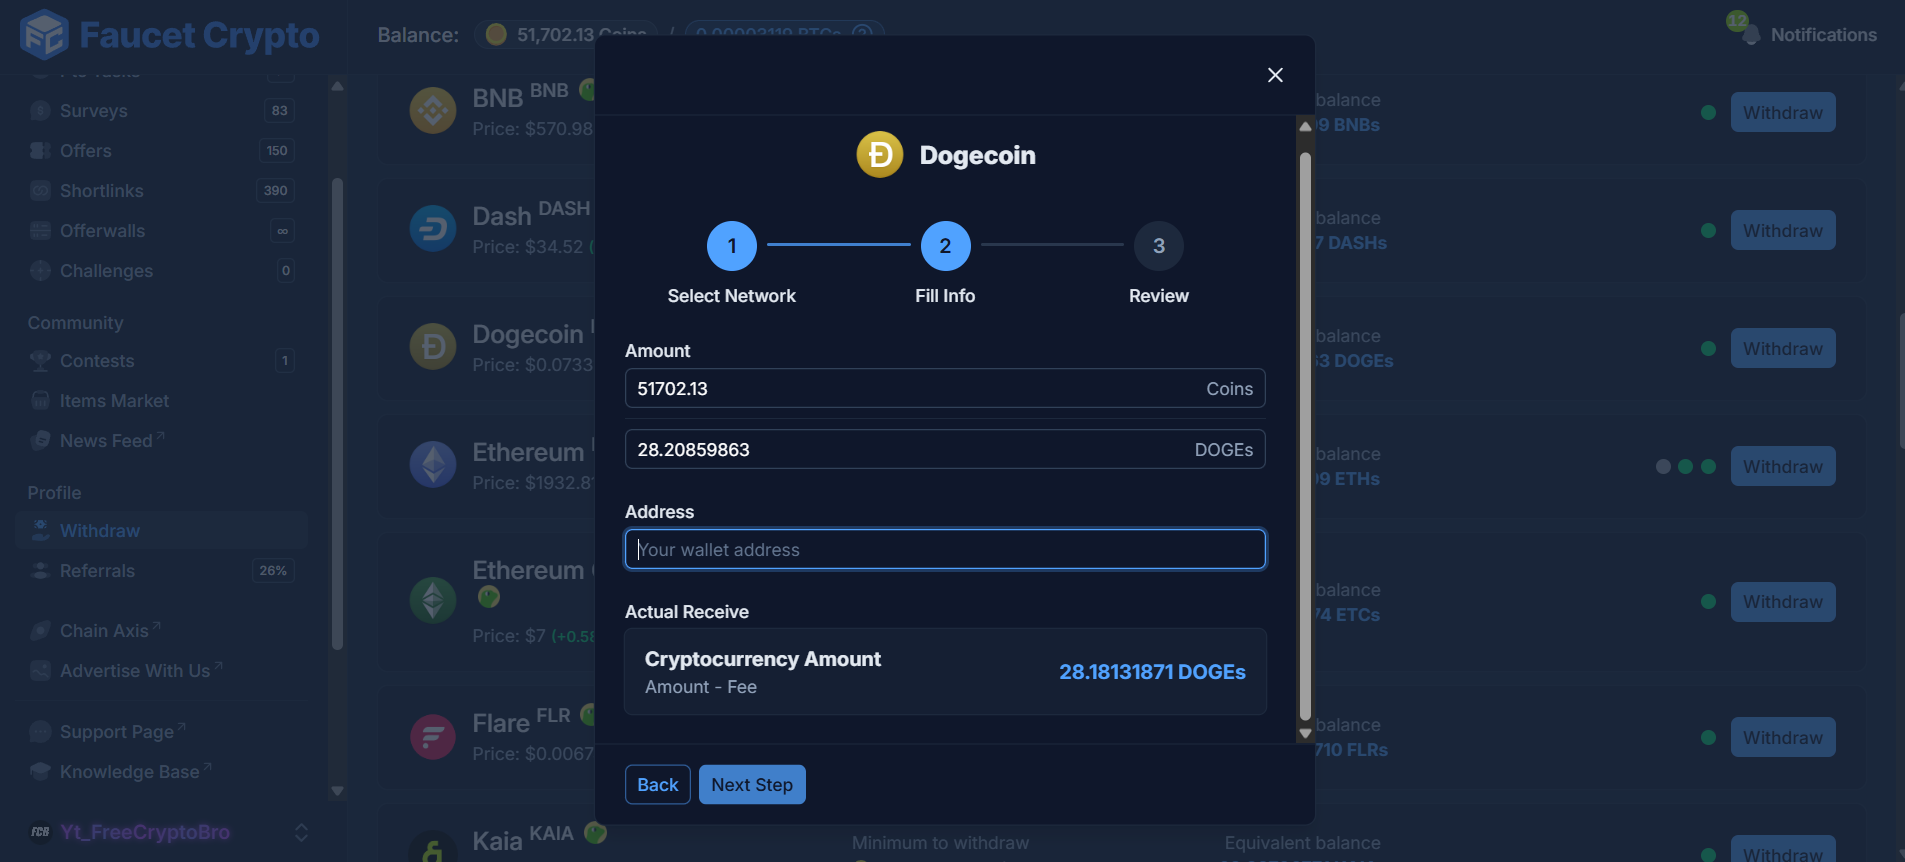The height and width of the screenshot is (862, 1905).
Task: Click the Back button
Action: pyautogui.click(x=657, y=785)
